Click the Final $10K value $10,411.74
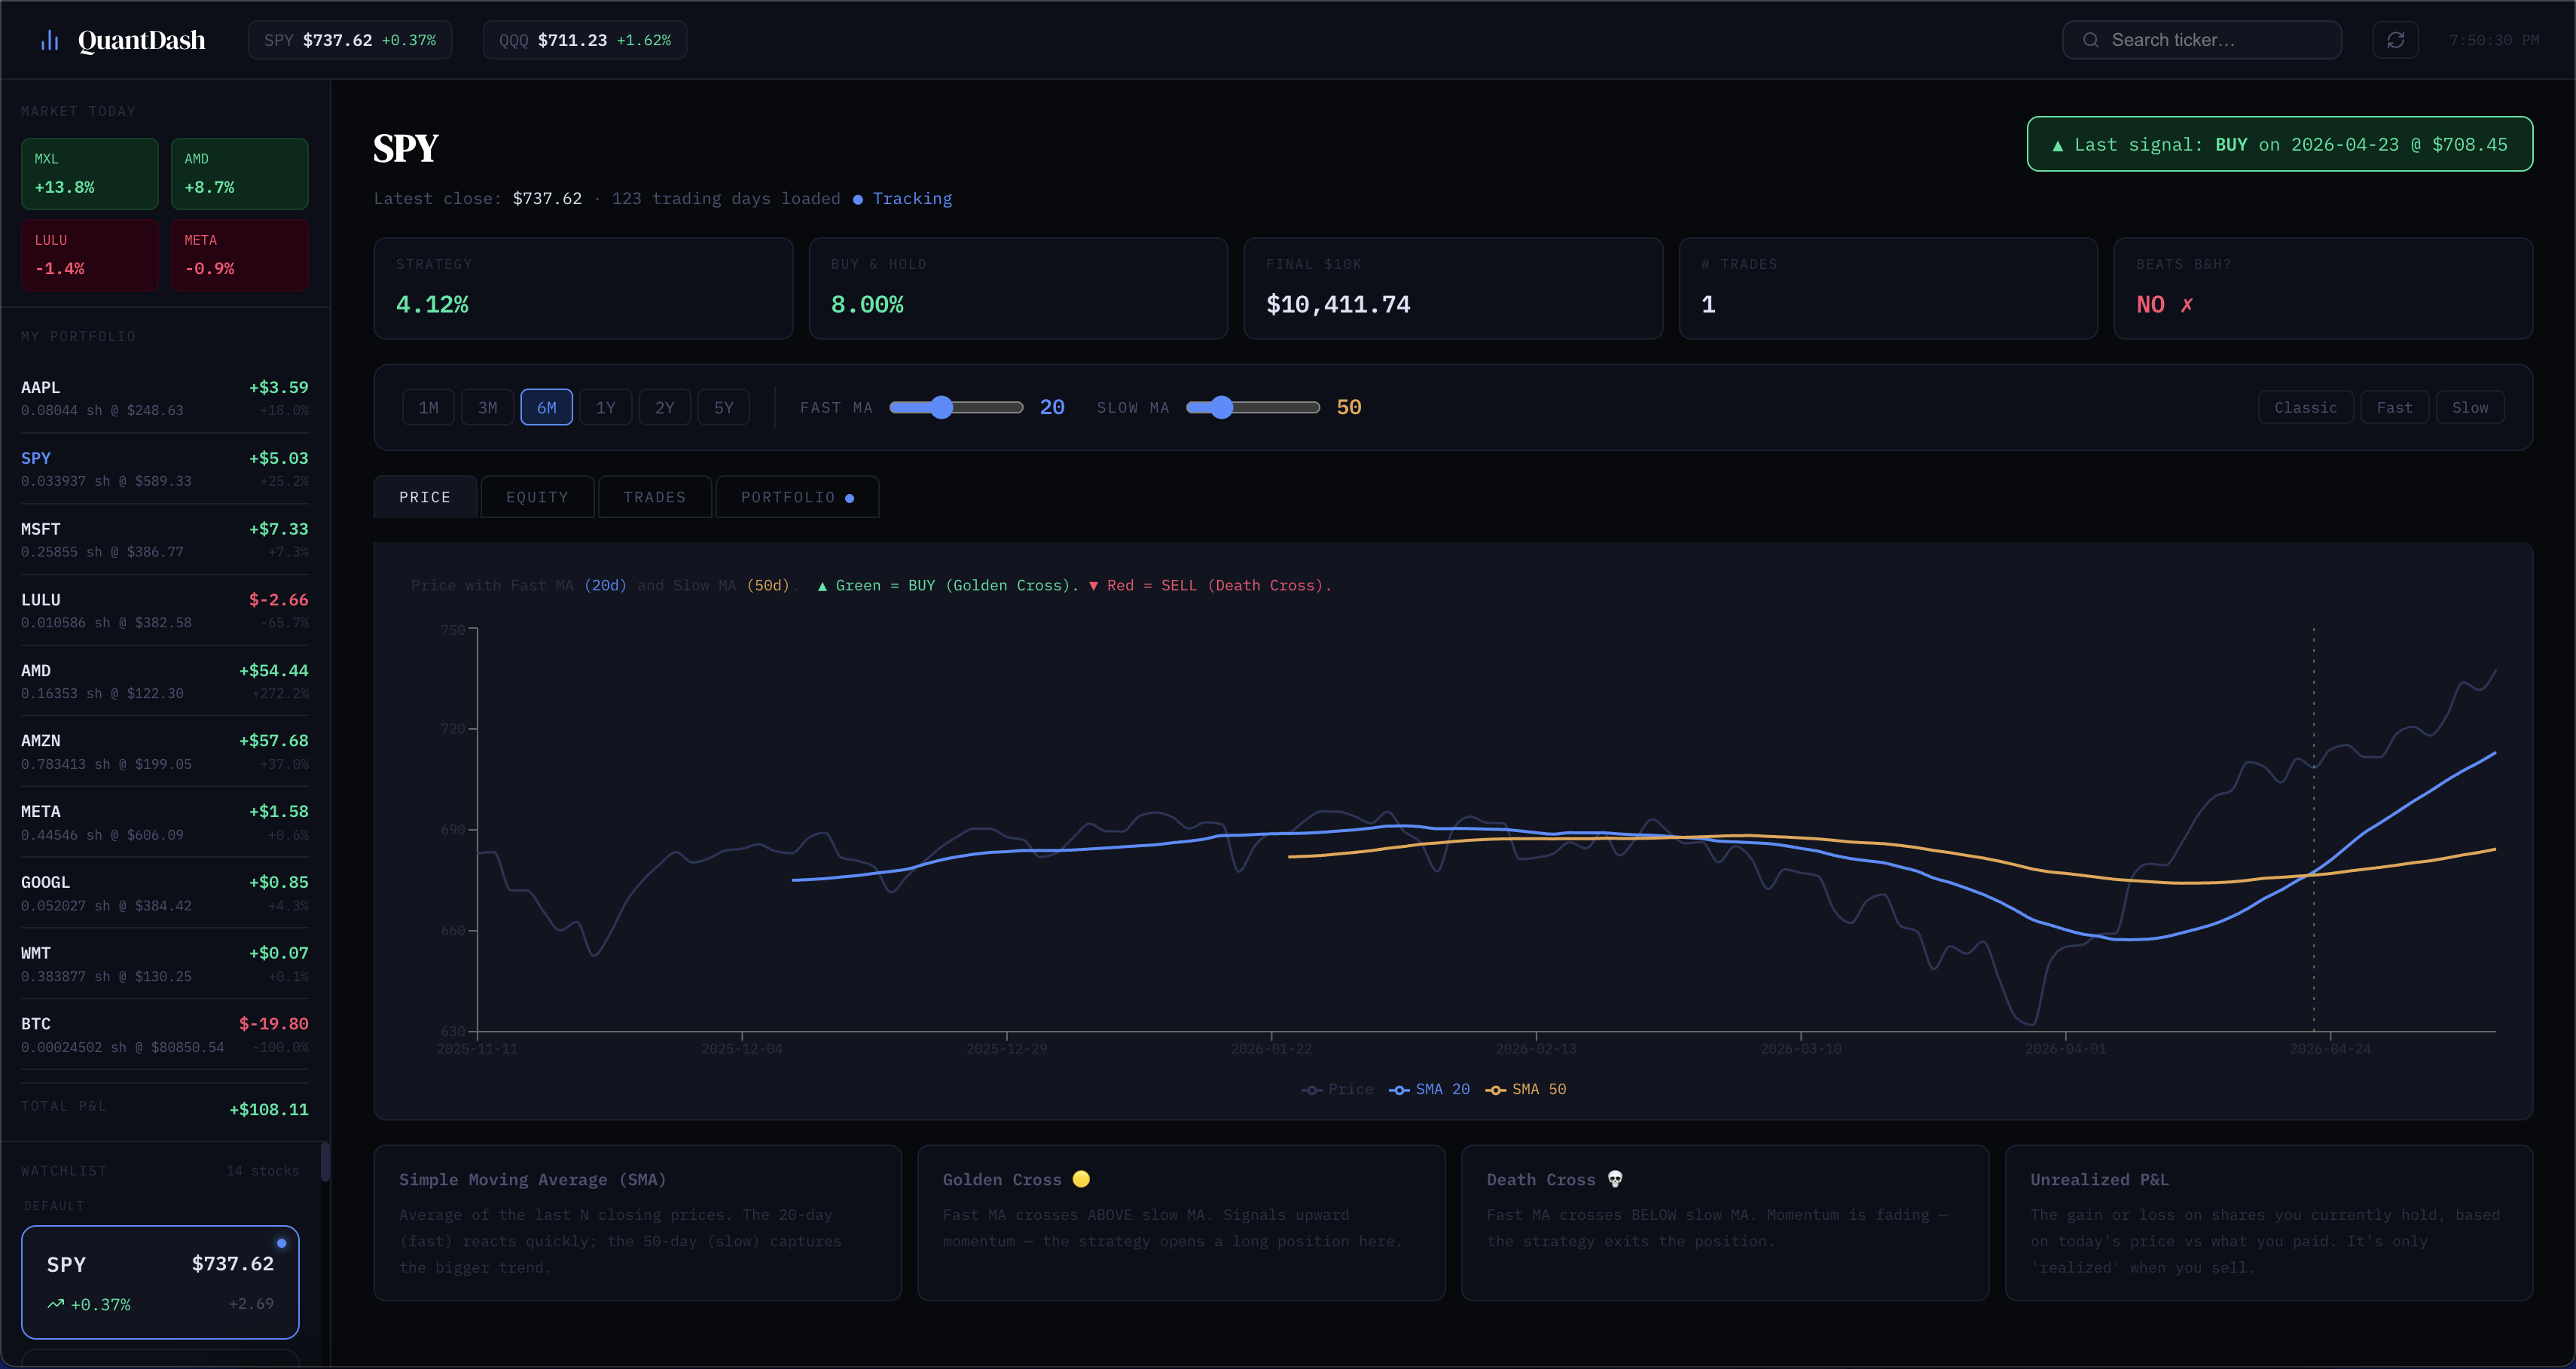The image size is (2576, 1369). coord(1338,305)
